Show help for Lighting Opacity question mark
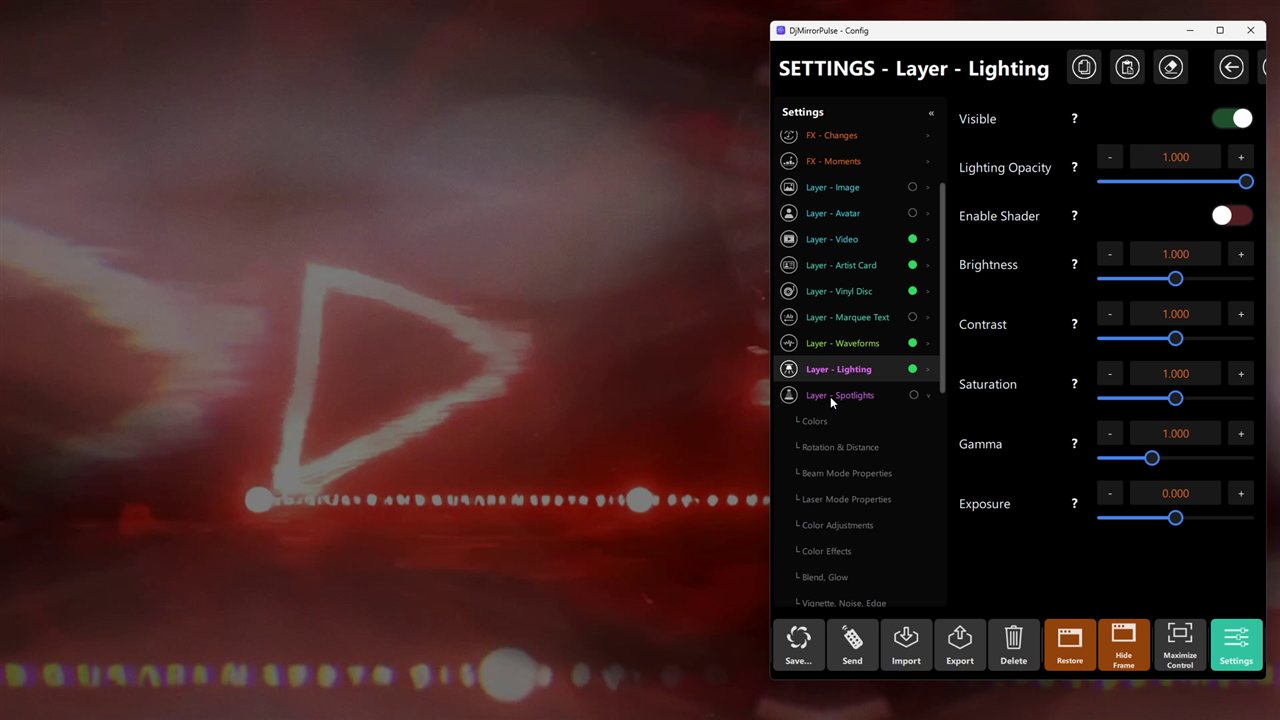Image resolution: width=1280 pixels, height=720 pixels. [1075, 168]
